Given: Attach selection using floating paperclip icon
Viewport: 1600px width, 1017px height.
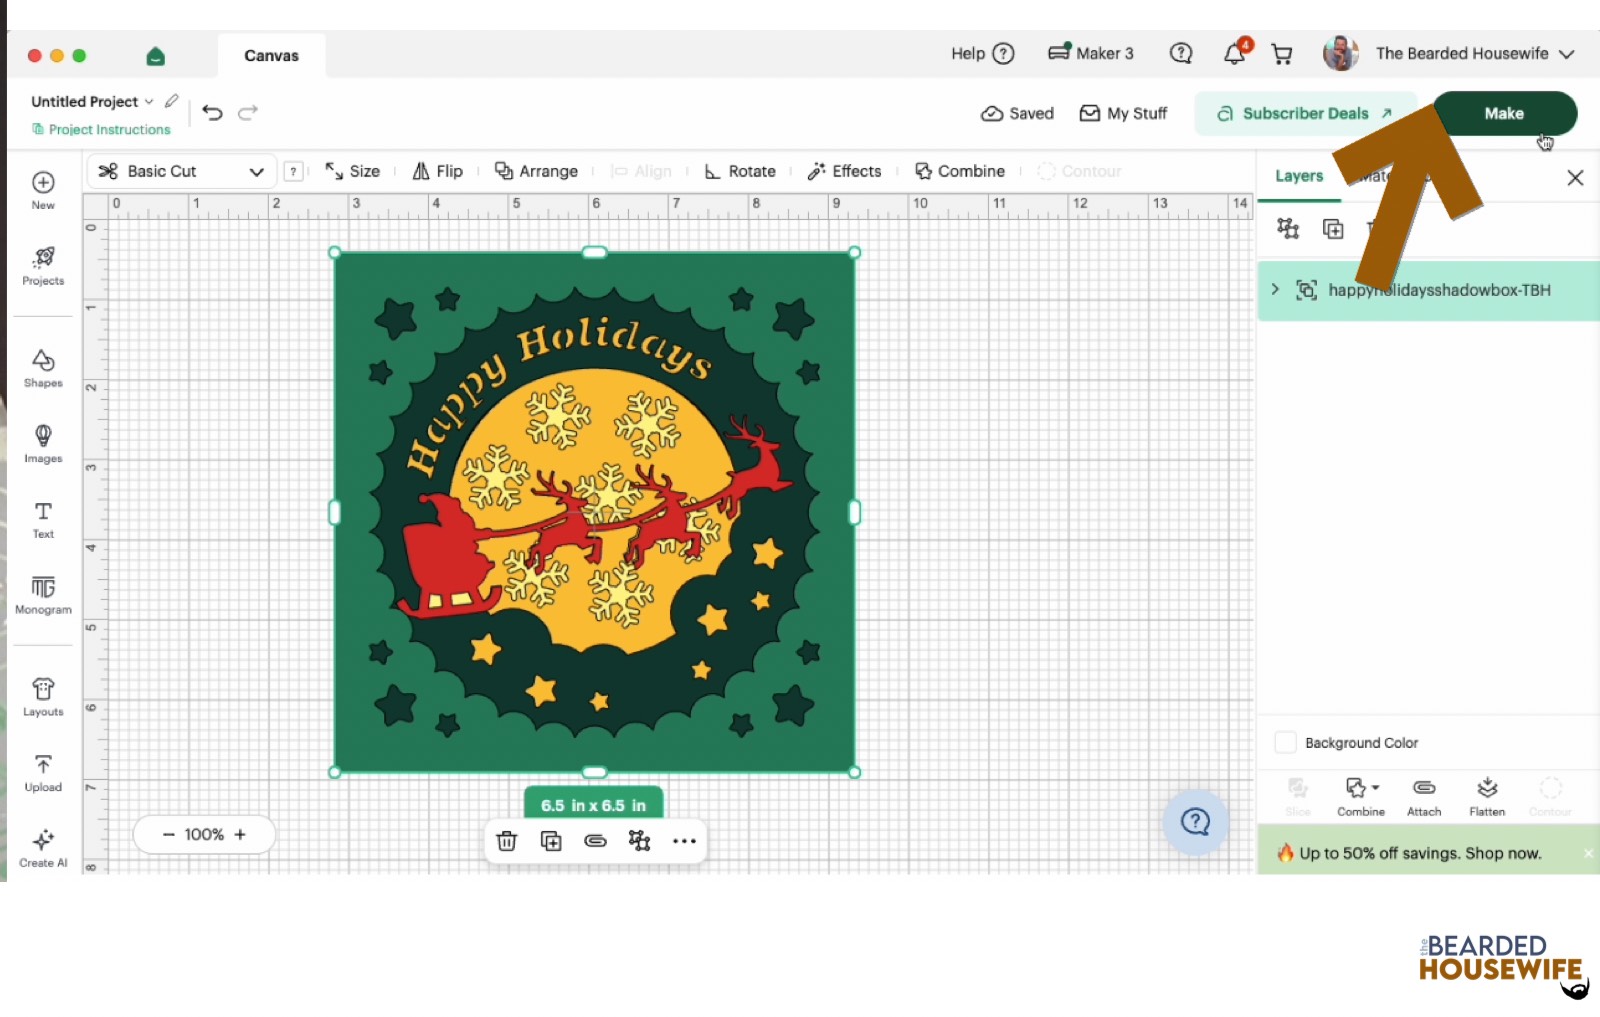Looking at the screenshot, I should pos(595,841).
